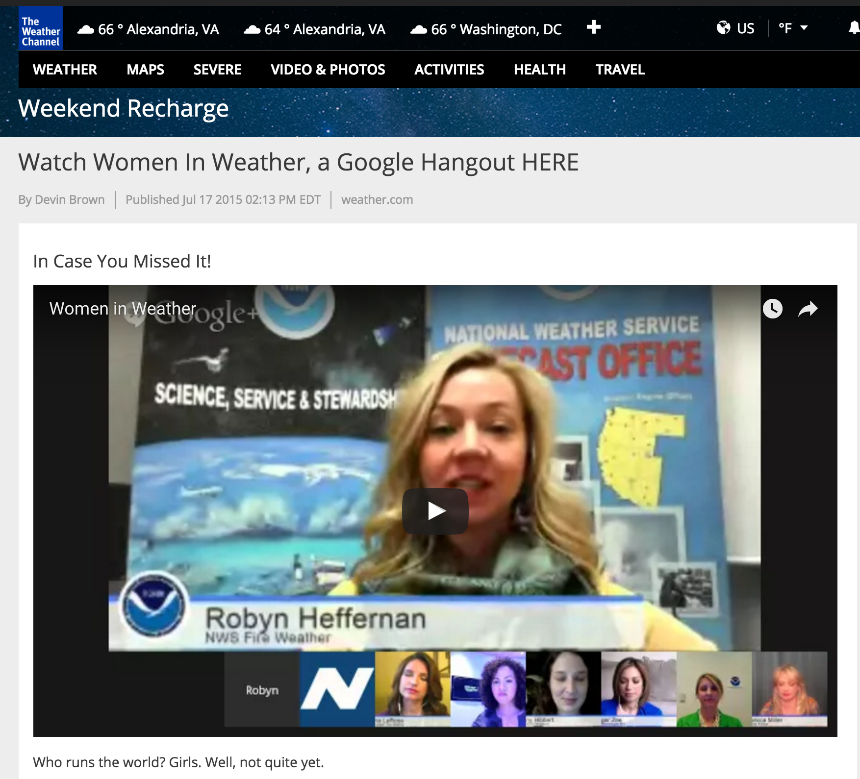Click the author name Devin Brown

pos(70,200)
